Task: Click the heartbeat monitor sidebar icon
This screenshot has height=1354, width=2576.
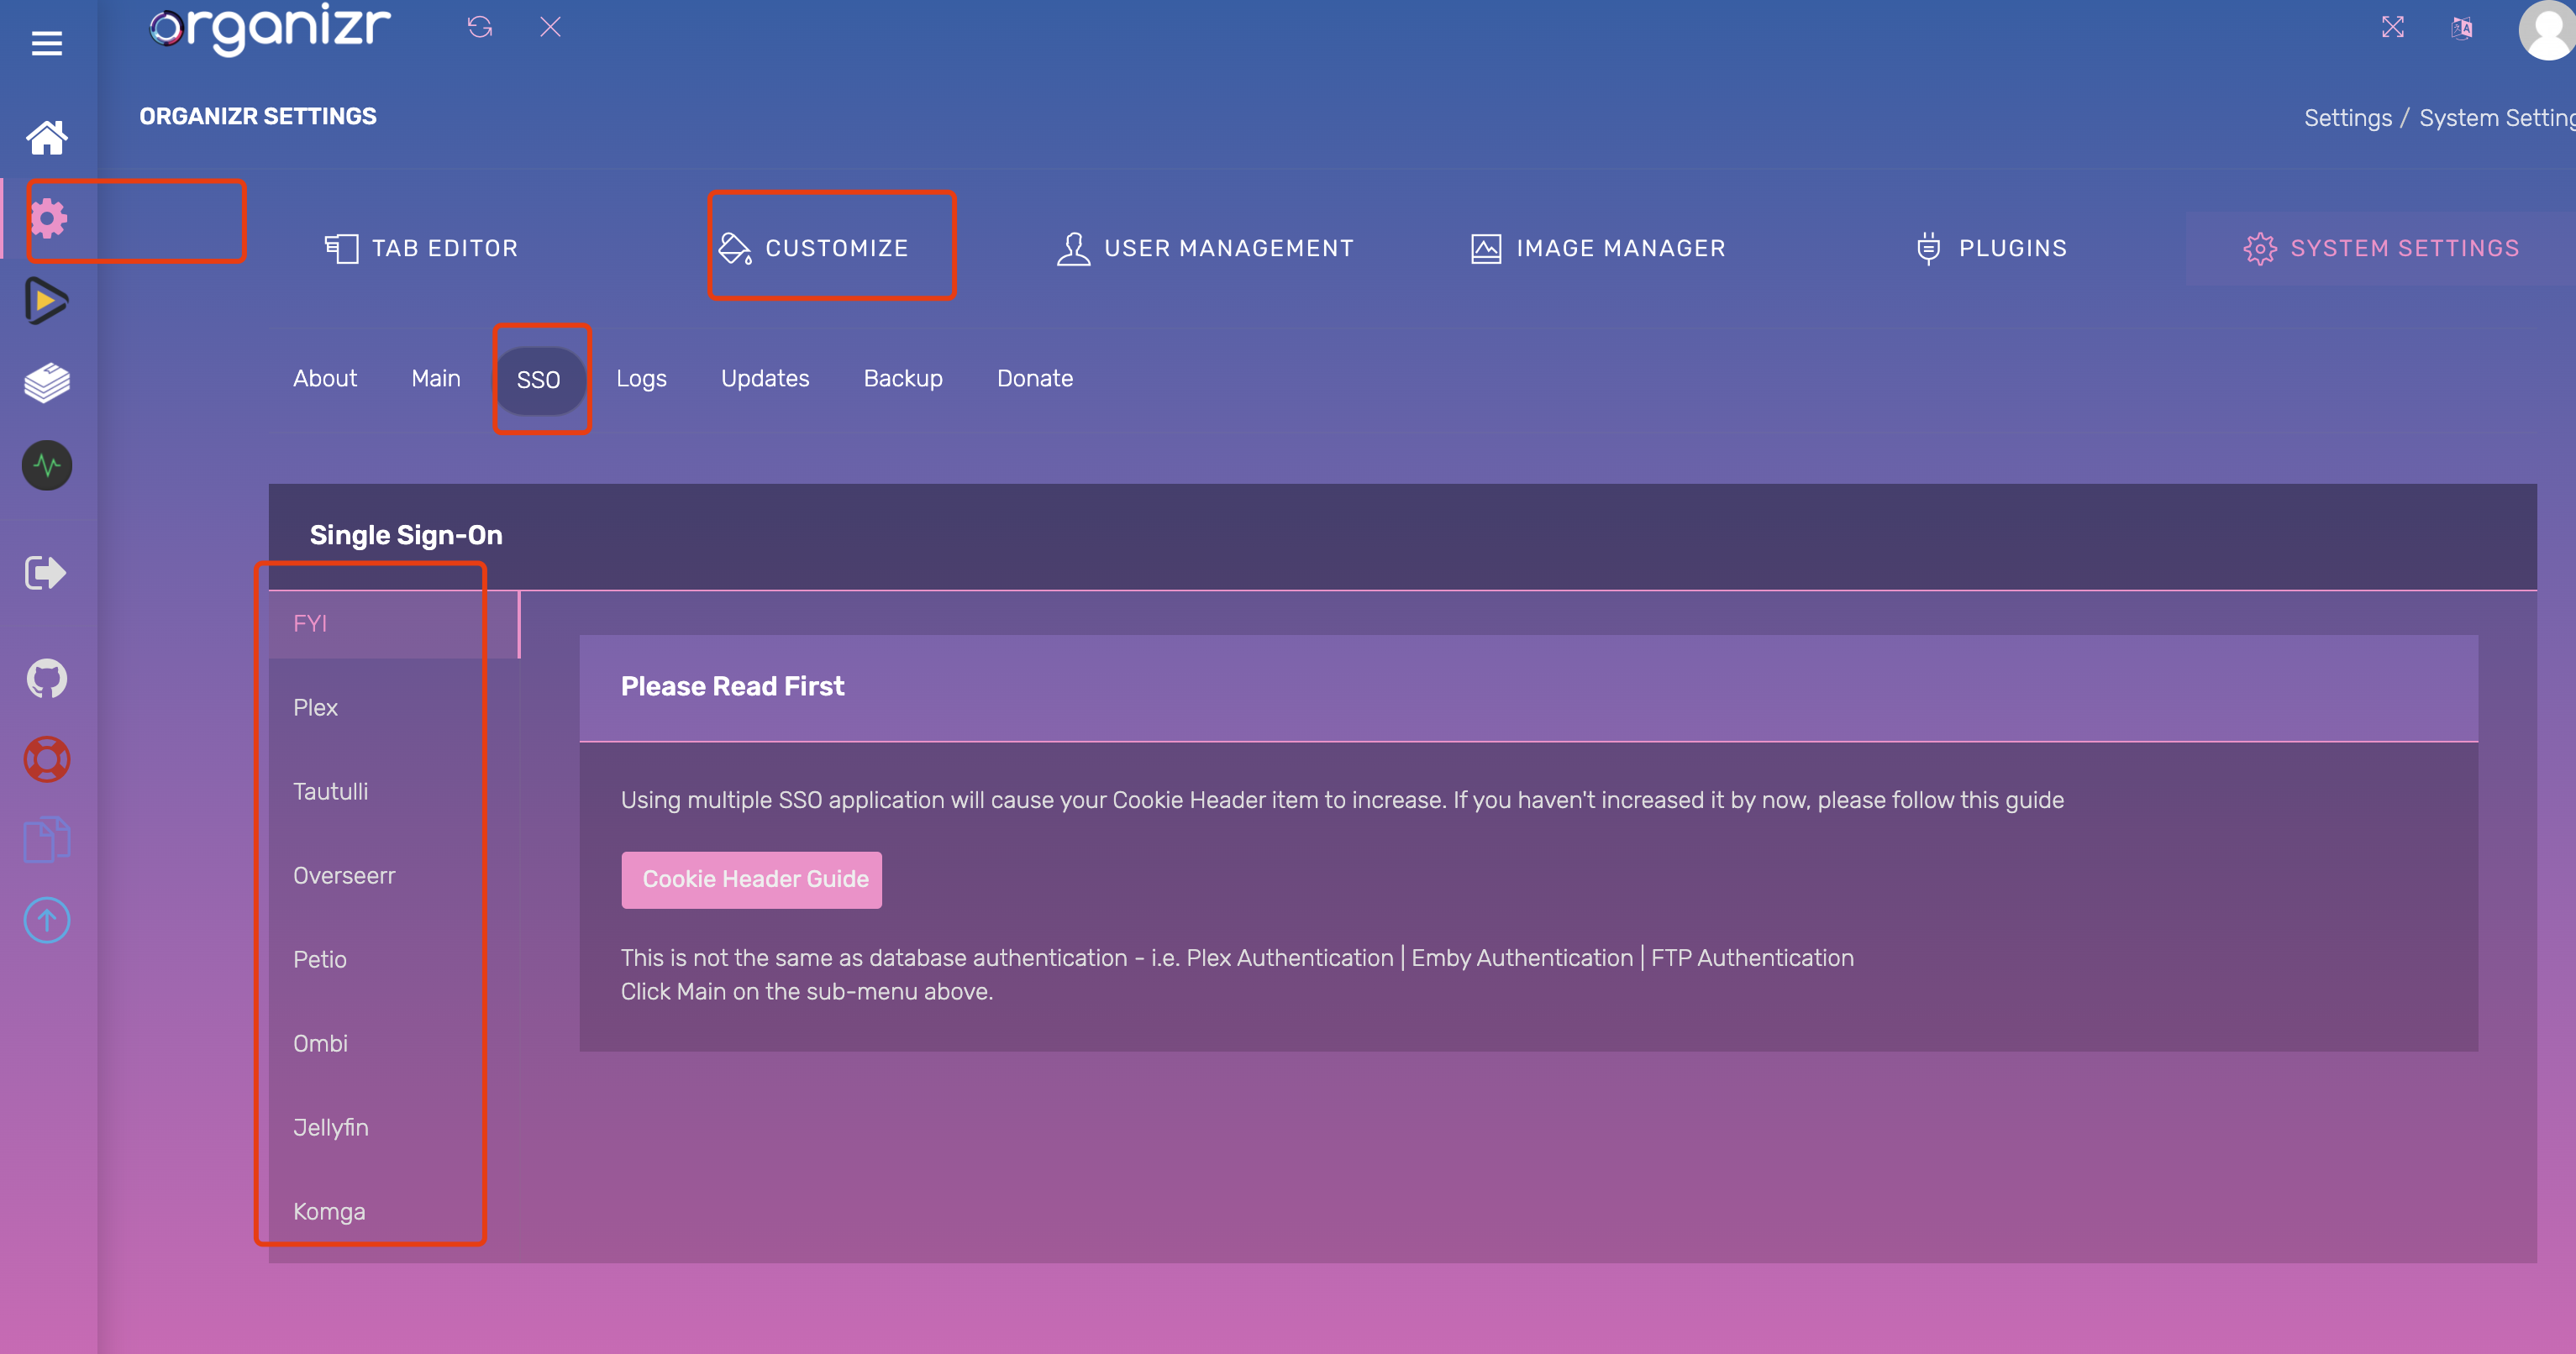Action: (x=46, y=465)
